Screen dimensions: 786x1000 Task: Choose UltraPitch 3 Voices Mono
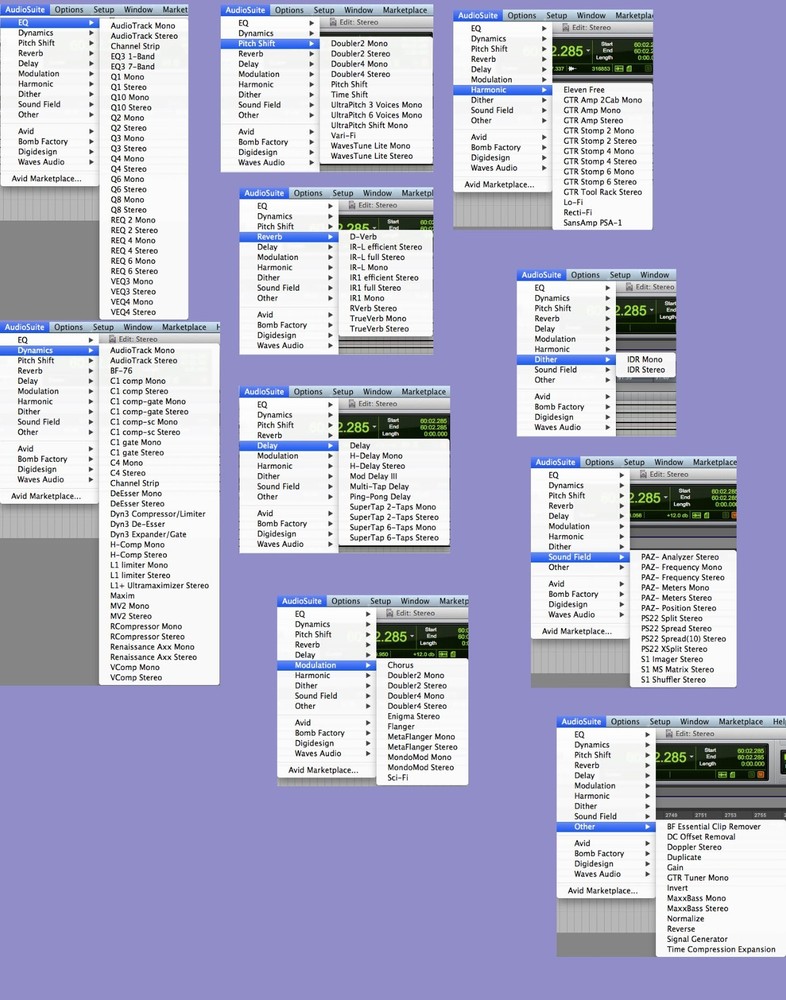[x=376, y=105]
